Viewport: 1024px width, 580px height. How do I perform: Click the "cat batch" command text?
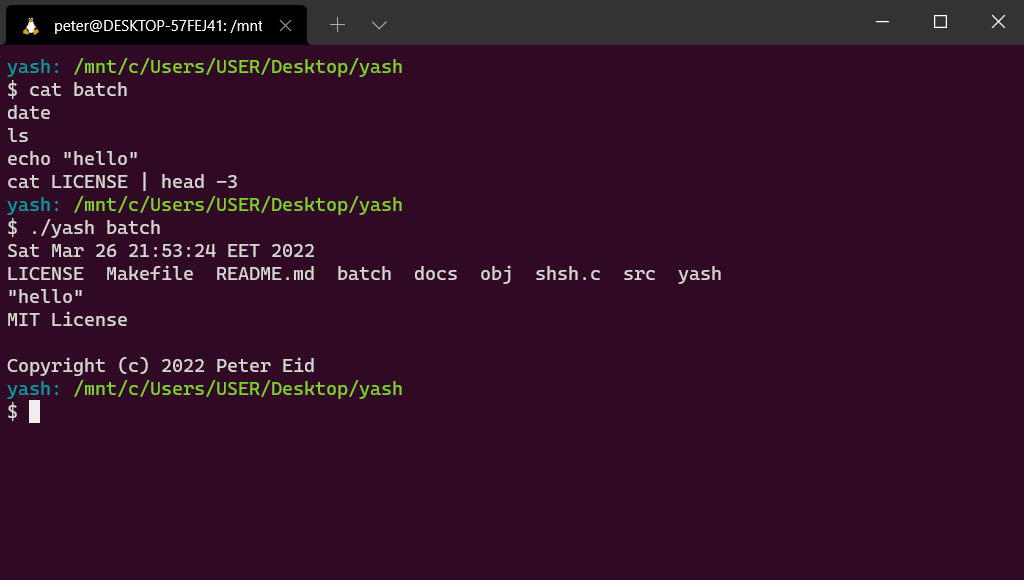coord(78,90)
